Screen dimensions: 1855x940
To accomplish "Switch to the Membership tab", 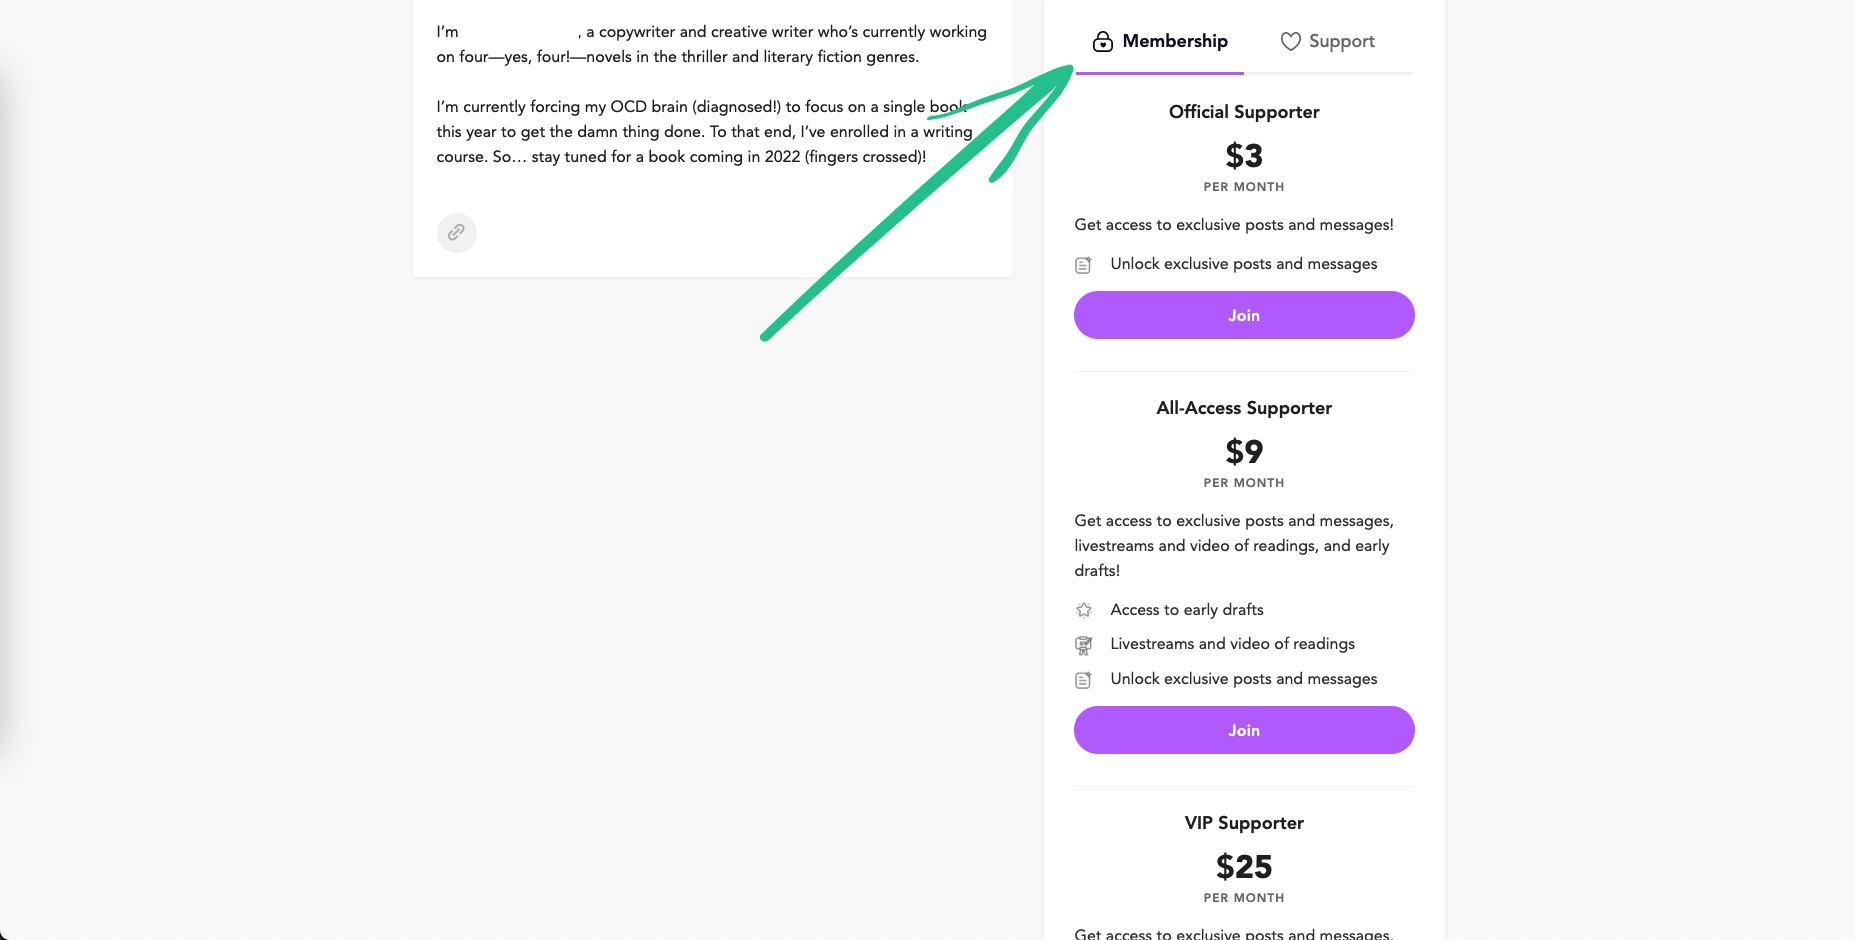I will point(1160,42).
